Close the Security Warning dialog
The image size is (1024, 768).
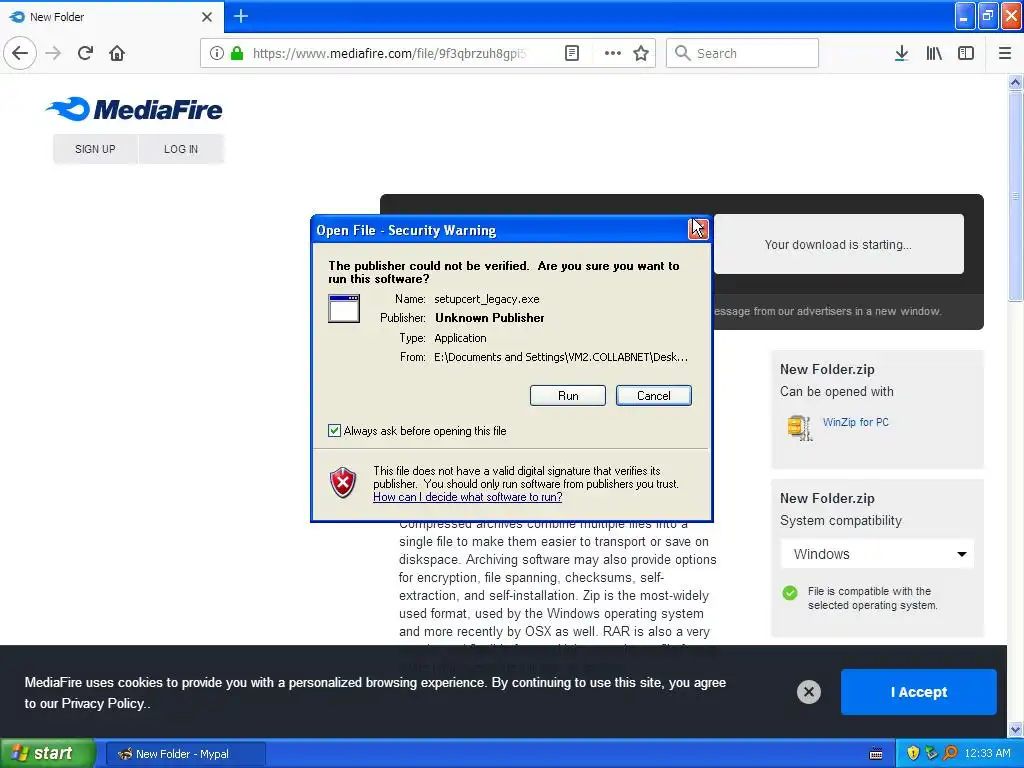coord(697,229)
